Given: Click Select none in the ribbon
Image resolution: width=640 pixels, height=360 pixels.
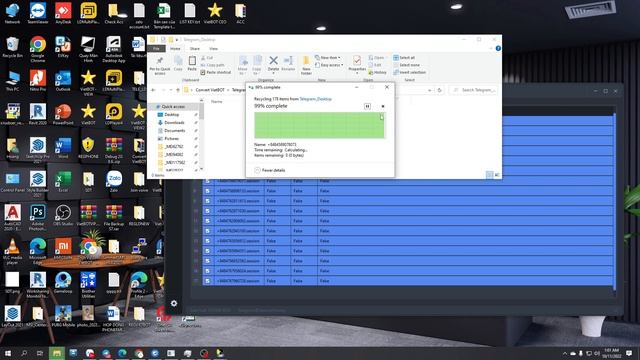Looking at the screenshot, I should click(x=406, y=65).
